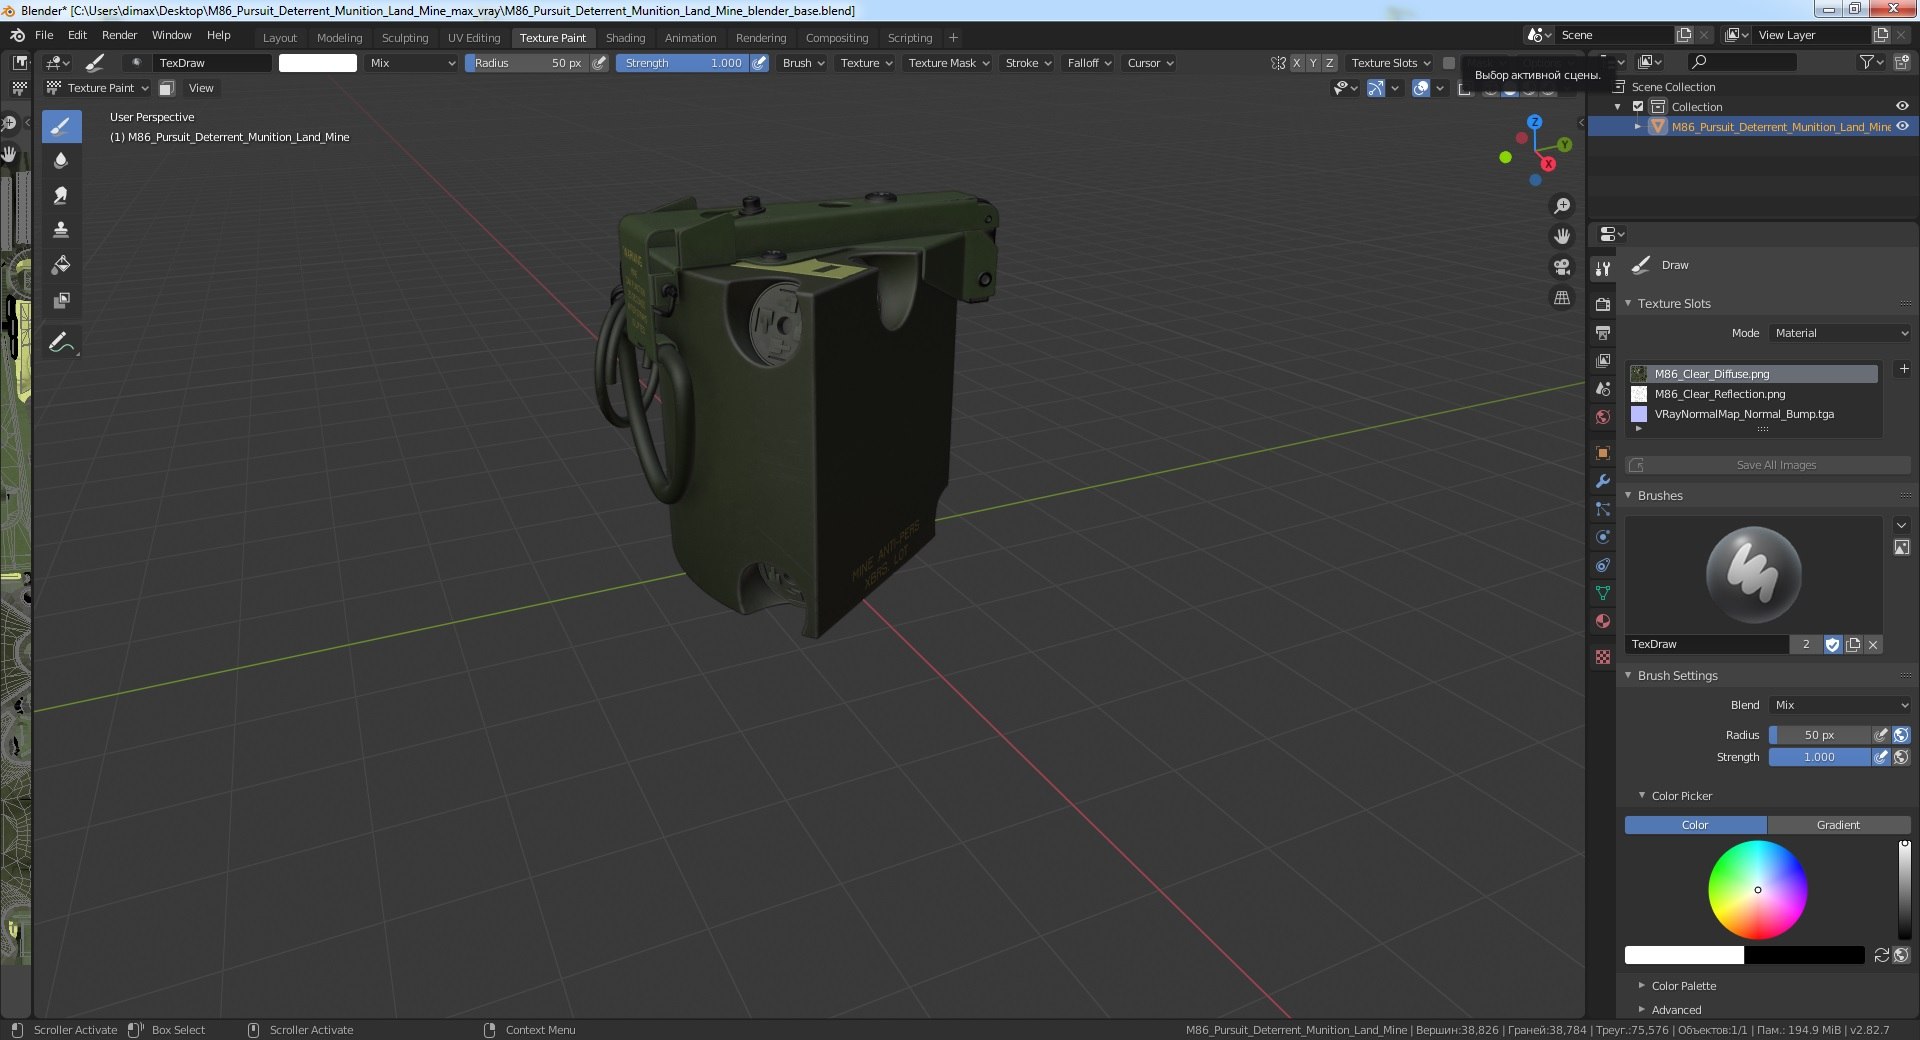Open the Render menu

point(119,35)
